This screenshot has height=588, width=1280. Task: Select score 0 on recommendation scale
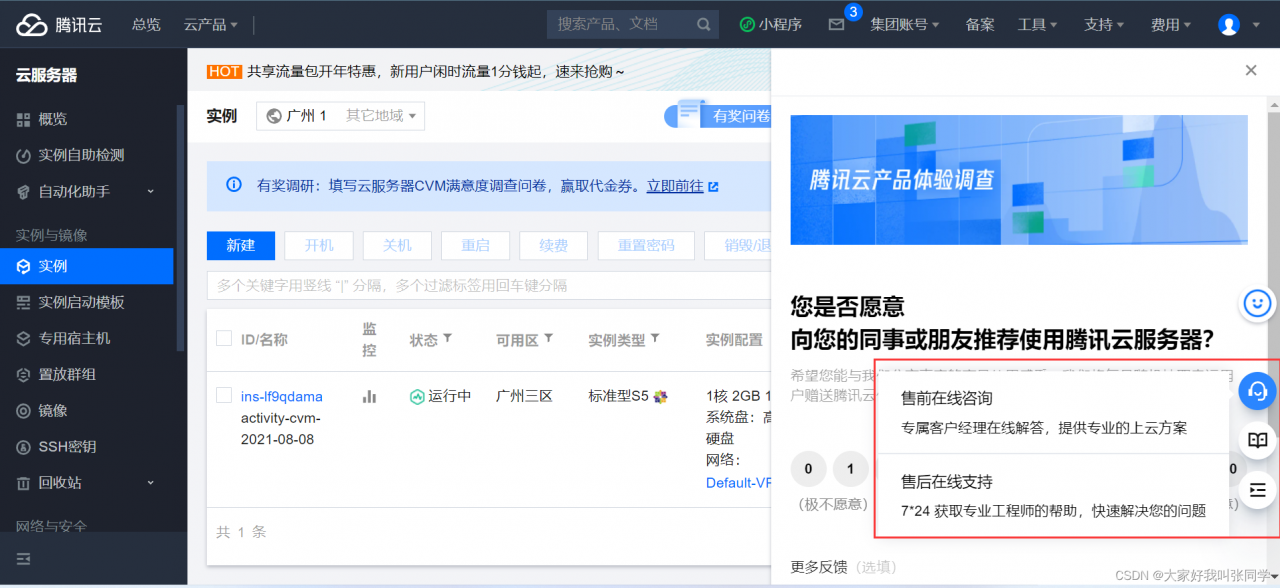[x=808, y=468]
